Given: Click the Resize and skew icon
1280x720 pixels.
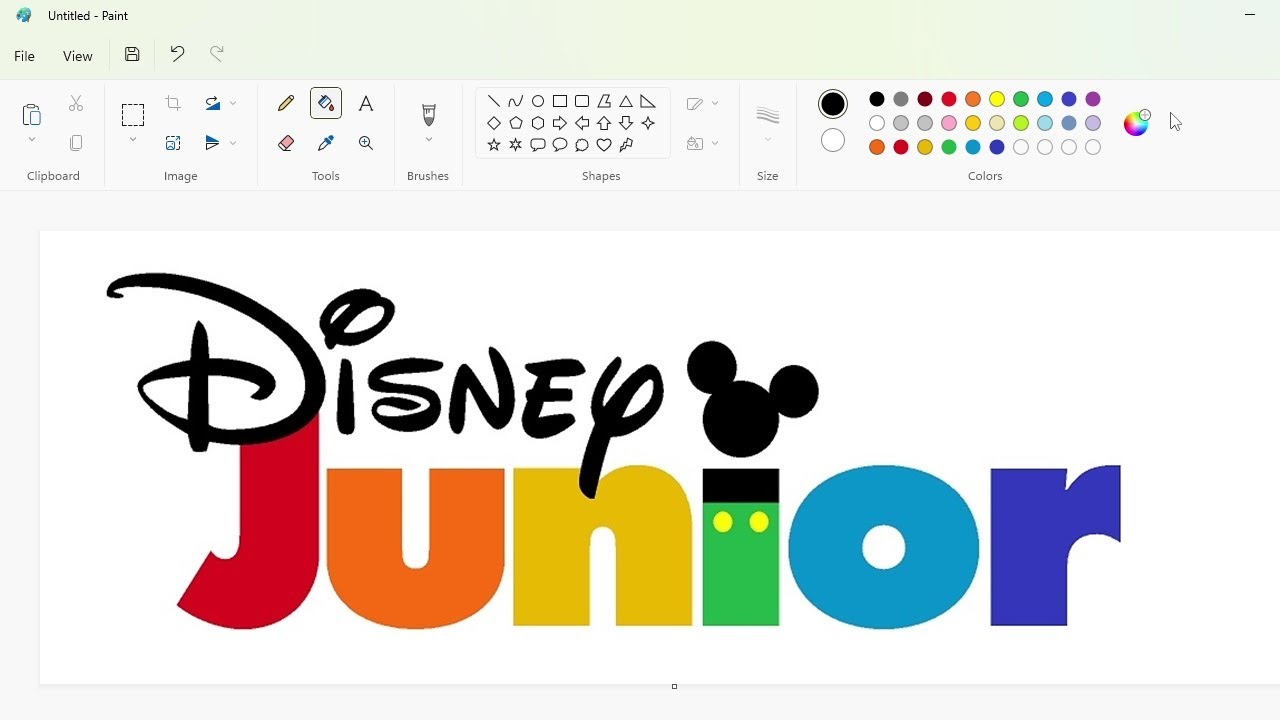Looking at the screenshot, I should (173, 143).
